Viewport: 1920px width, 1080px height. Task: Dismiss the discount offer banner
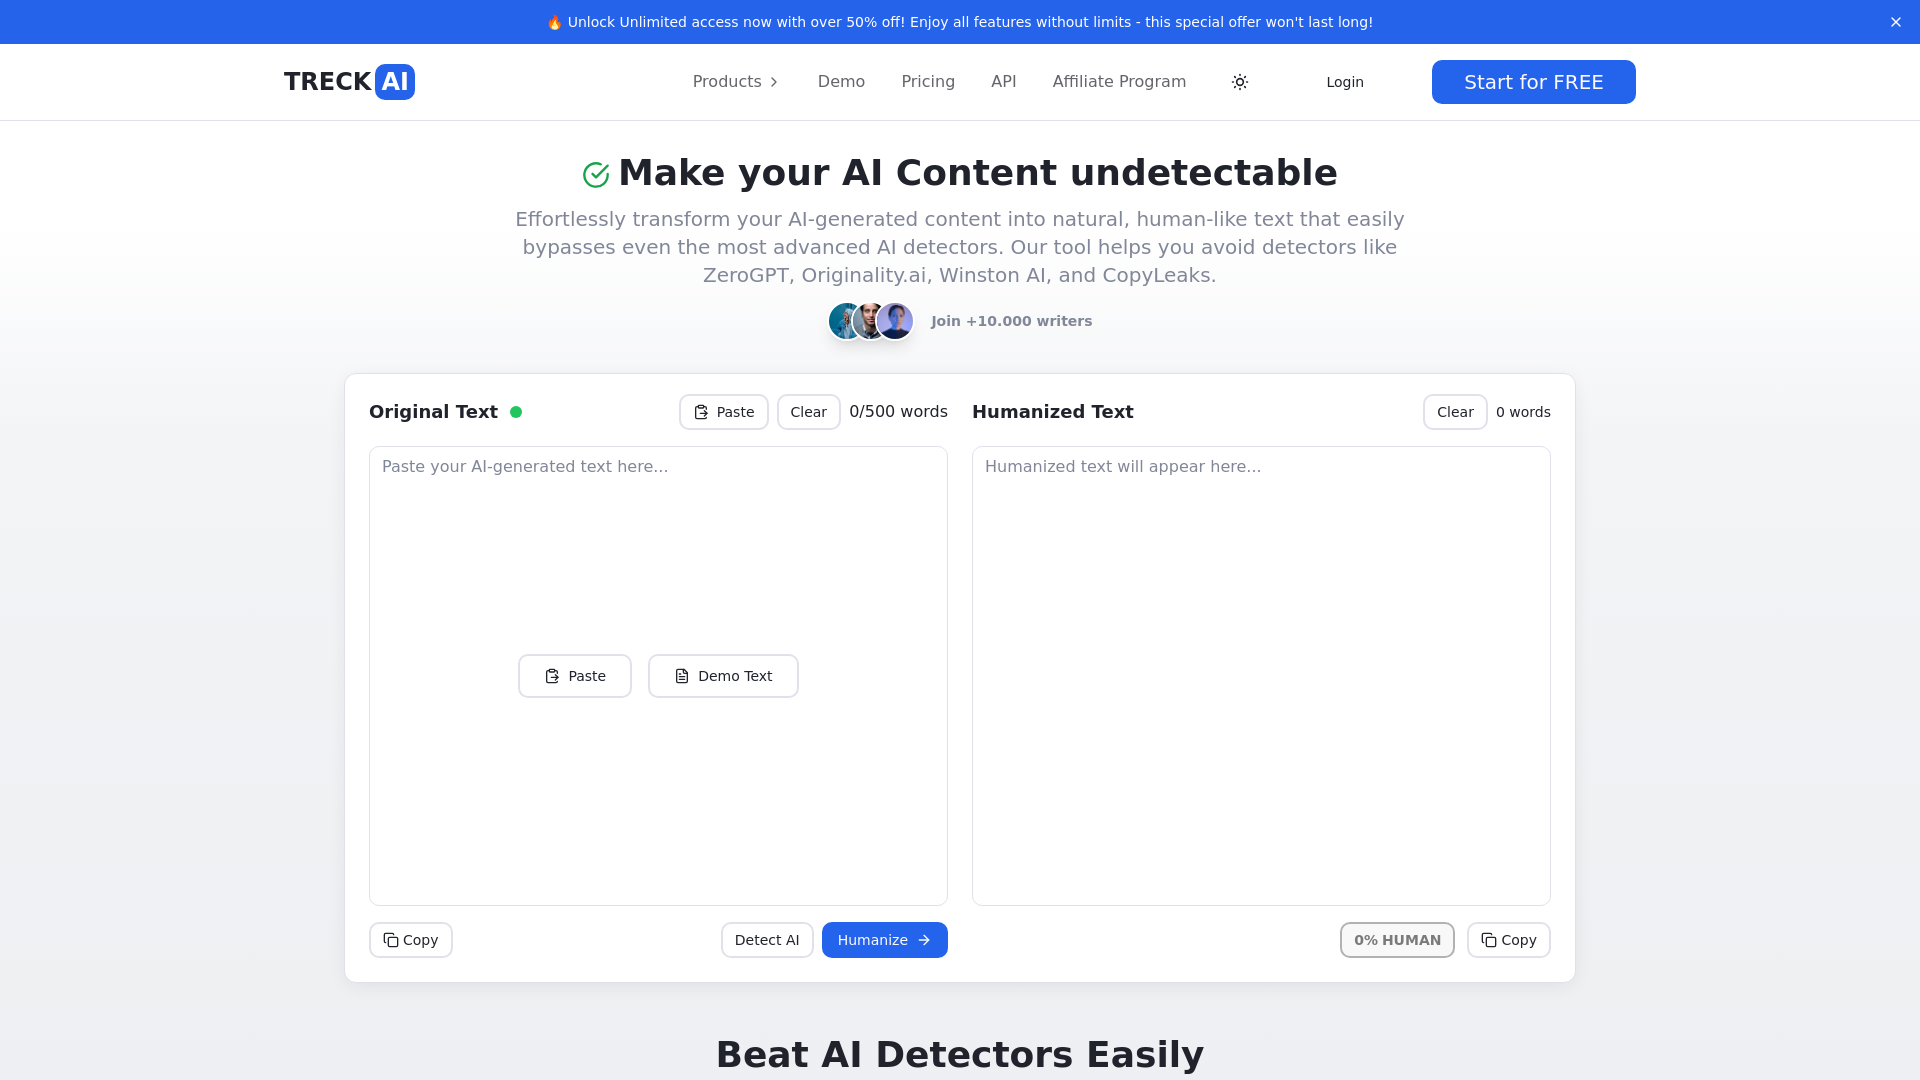pos(1896,21)
